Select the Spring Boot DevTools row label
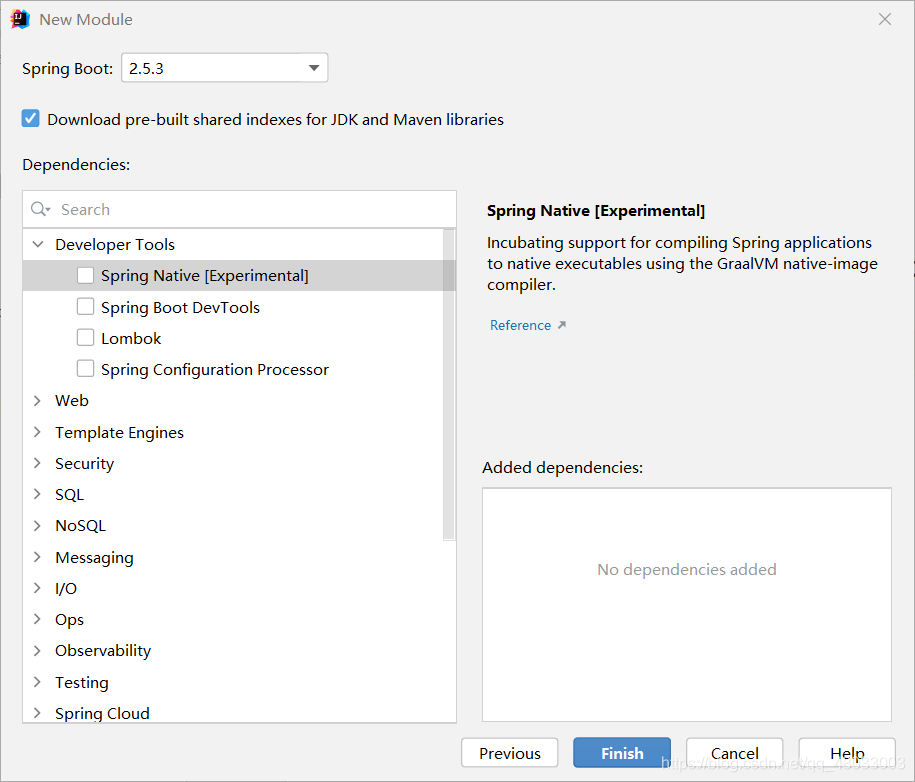Image resolution: width=915 pixels, height=782 pixels. pyautogui.click(x=180, y=307)
